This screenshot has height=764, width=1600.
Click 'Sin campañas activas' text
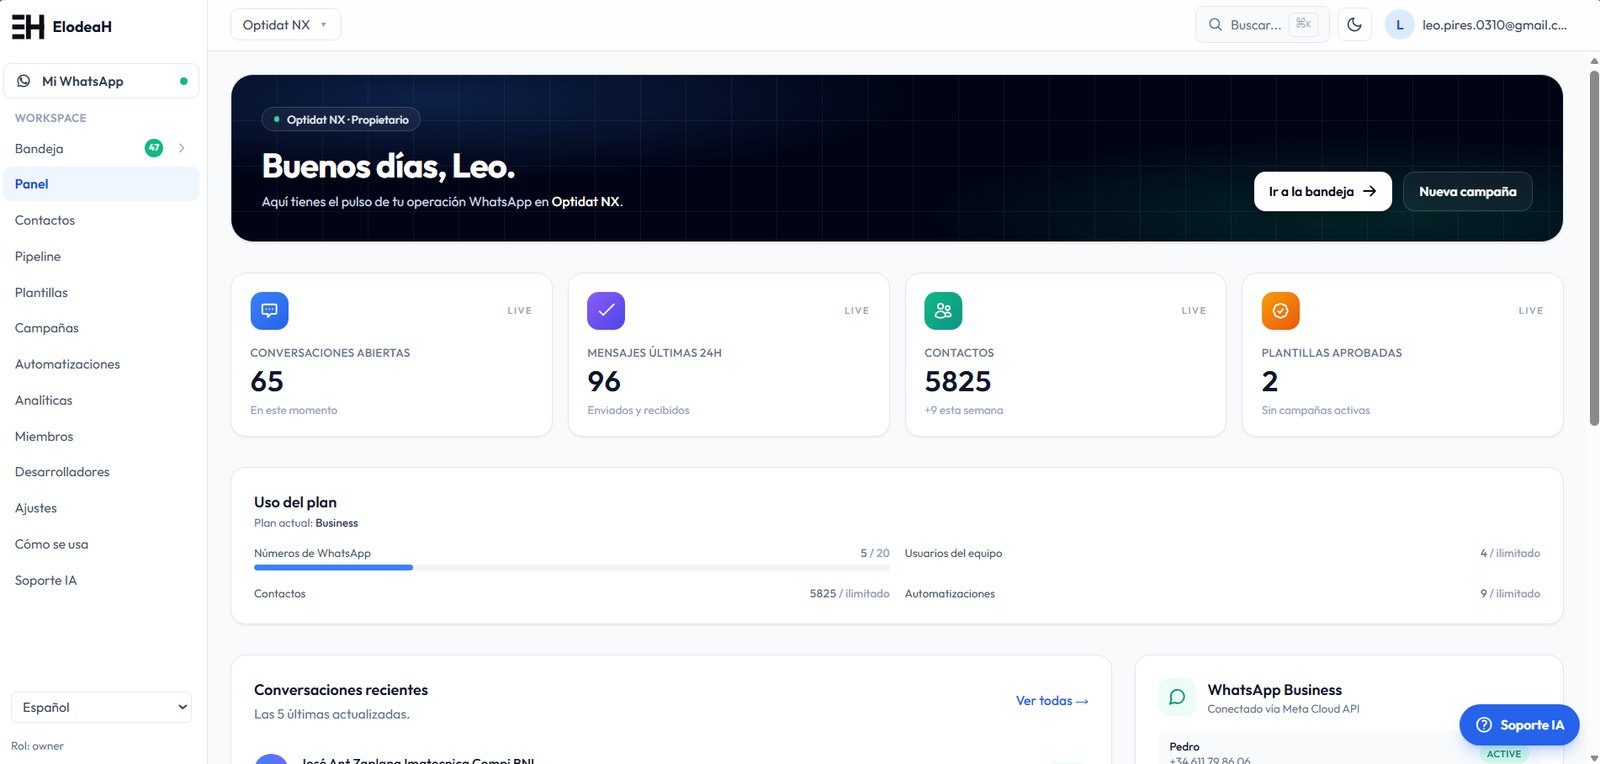(1316, 410)
